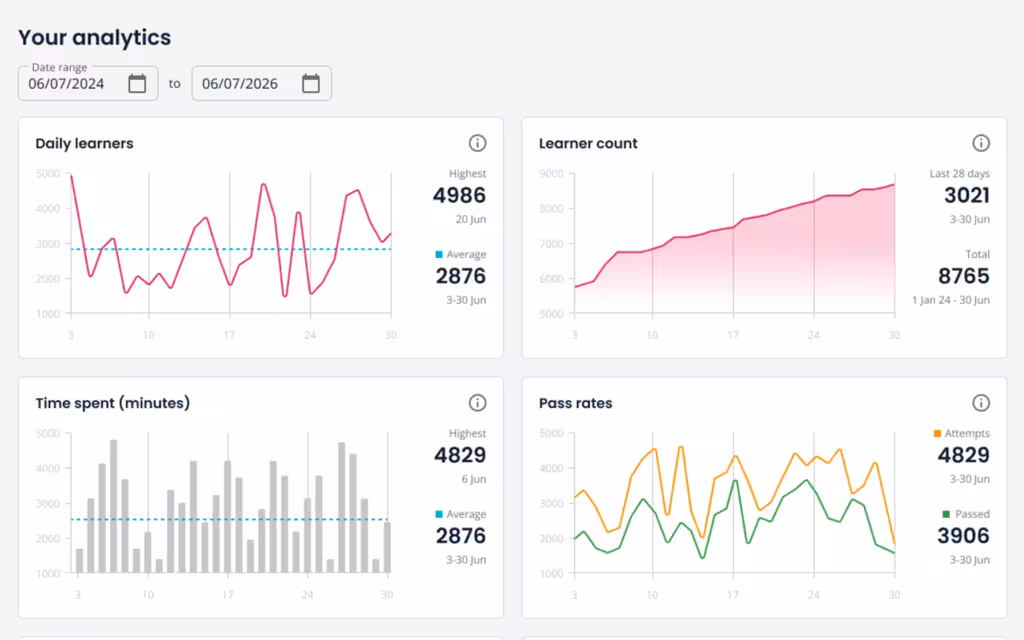Show info for Daily learners chart
1024x640 pixels.
point(477,143)
